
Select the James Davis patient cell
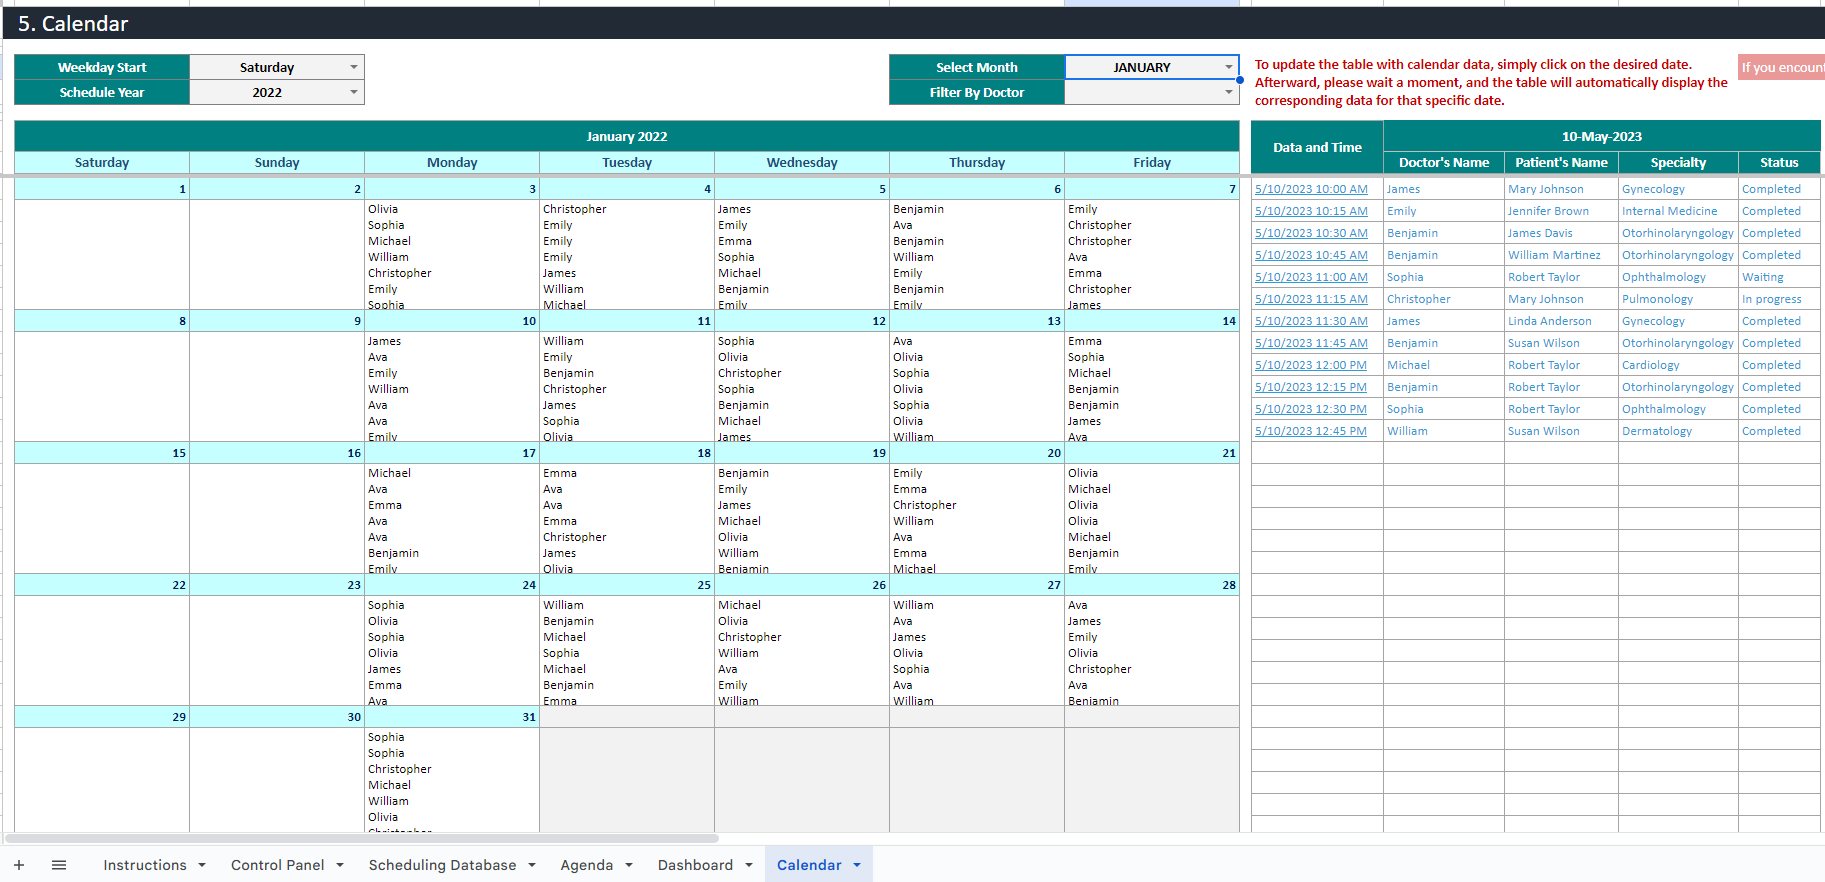[x=1561, y=233]
